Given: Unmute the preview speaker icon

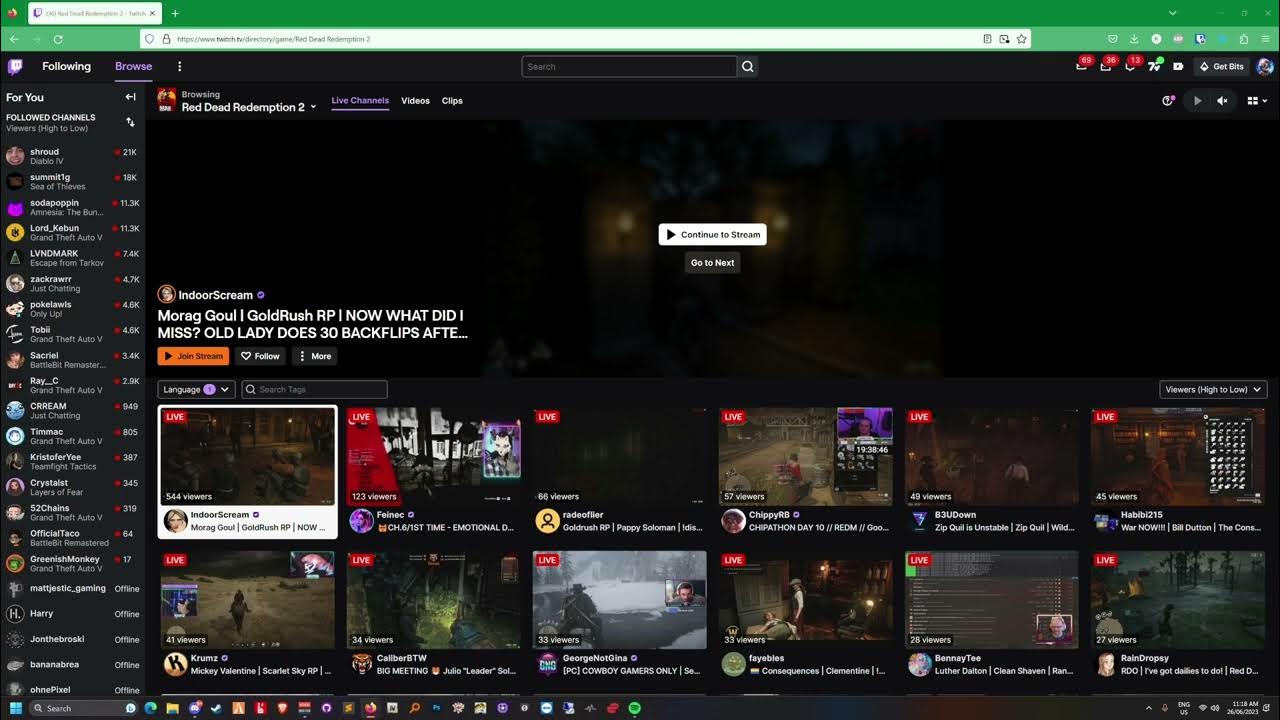Looking at the screenshot, I should click(1222, 101).
